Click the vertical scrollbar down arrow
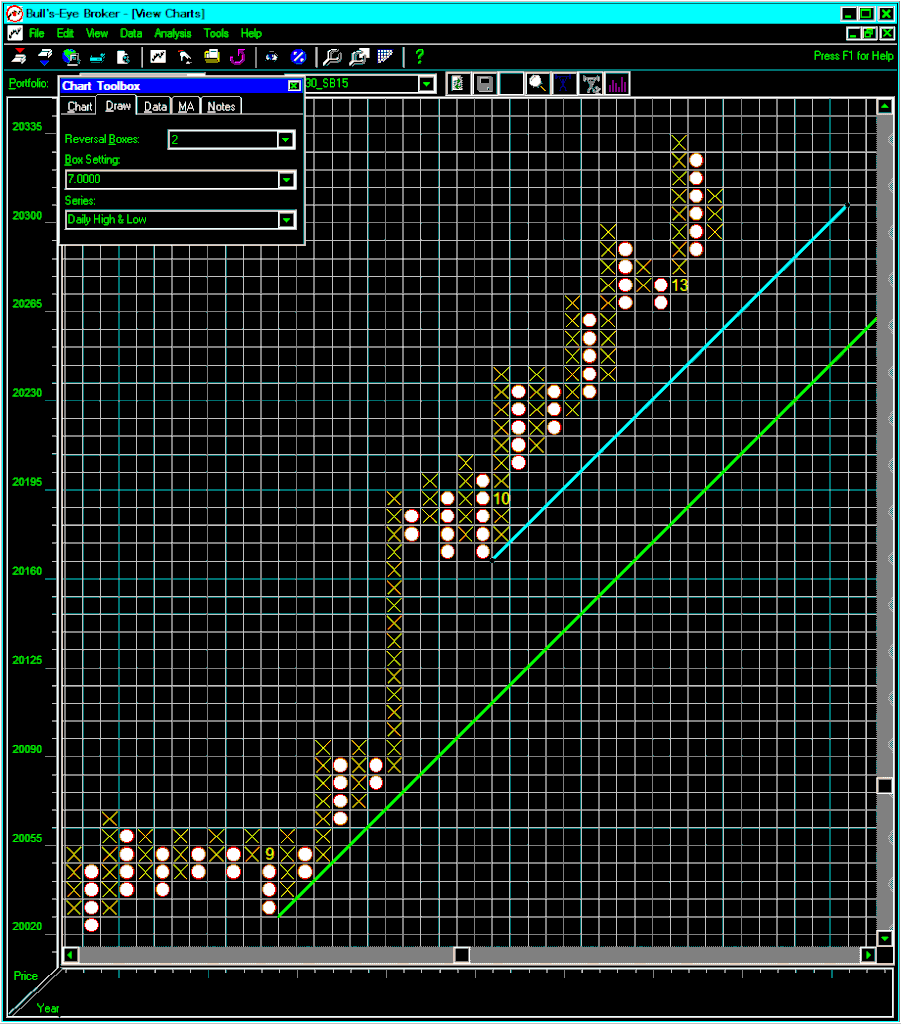The image size is (901, 1024). [x=885, y=938]
